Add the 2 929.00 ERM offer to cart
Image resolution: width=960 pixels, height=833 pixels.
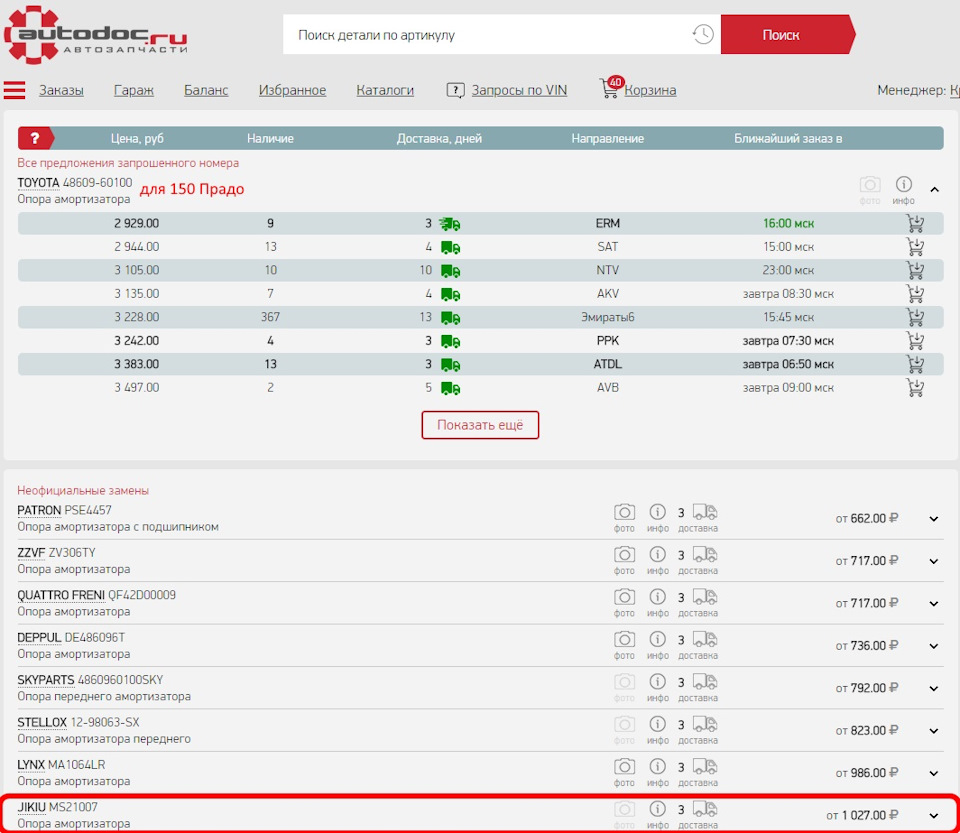click(915, 223)
